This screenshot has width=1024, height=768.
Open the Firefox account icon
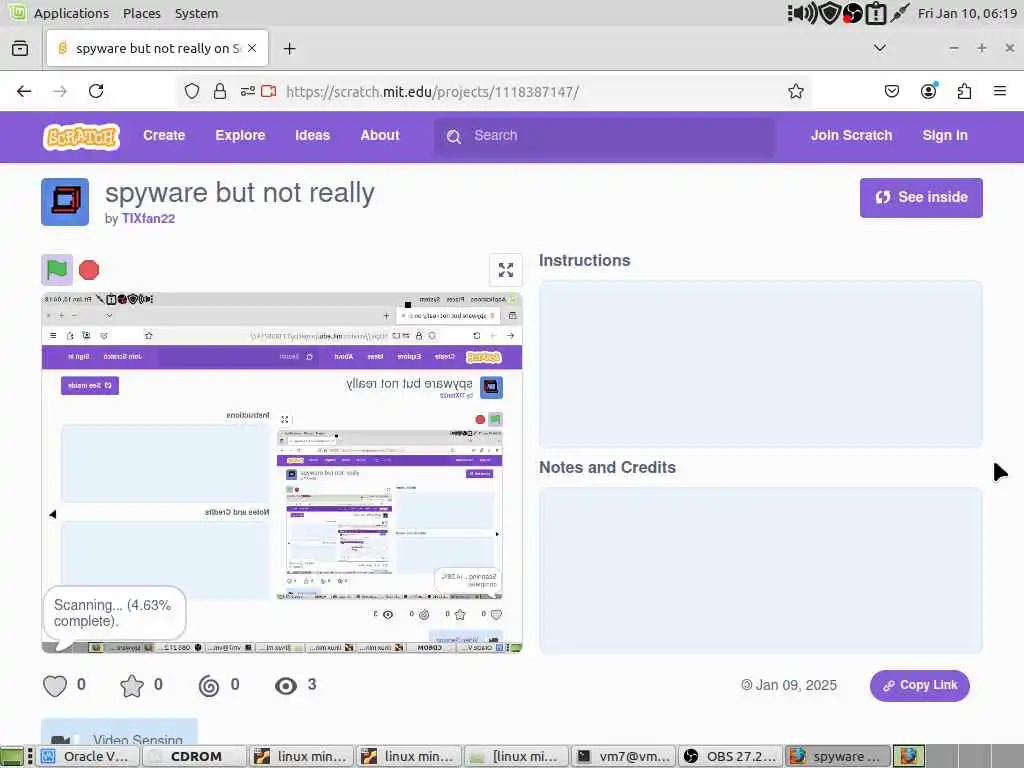(928, 91)
